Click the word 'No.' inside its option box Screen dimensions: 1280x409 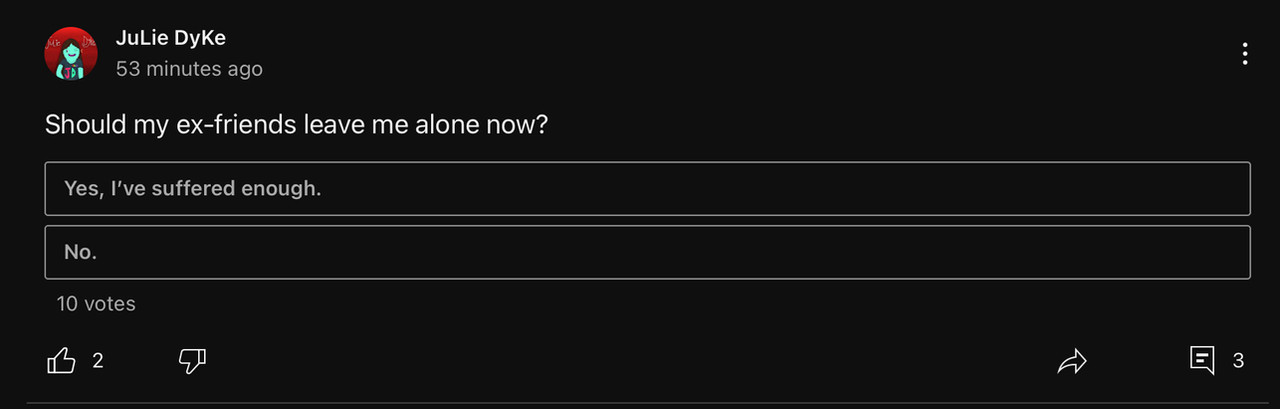[x=80, y=252]
